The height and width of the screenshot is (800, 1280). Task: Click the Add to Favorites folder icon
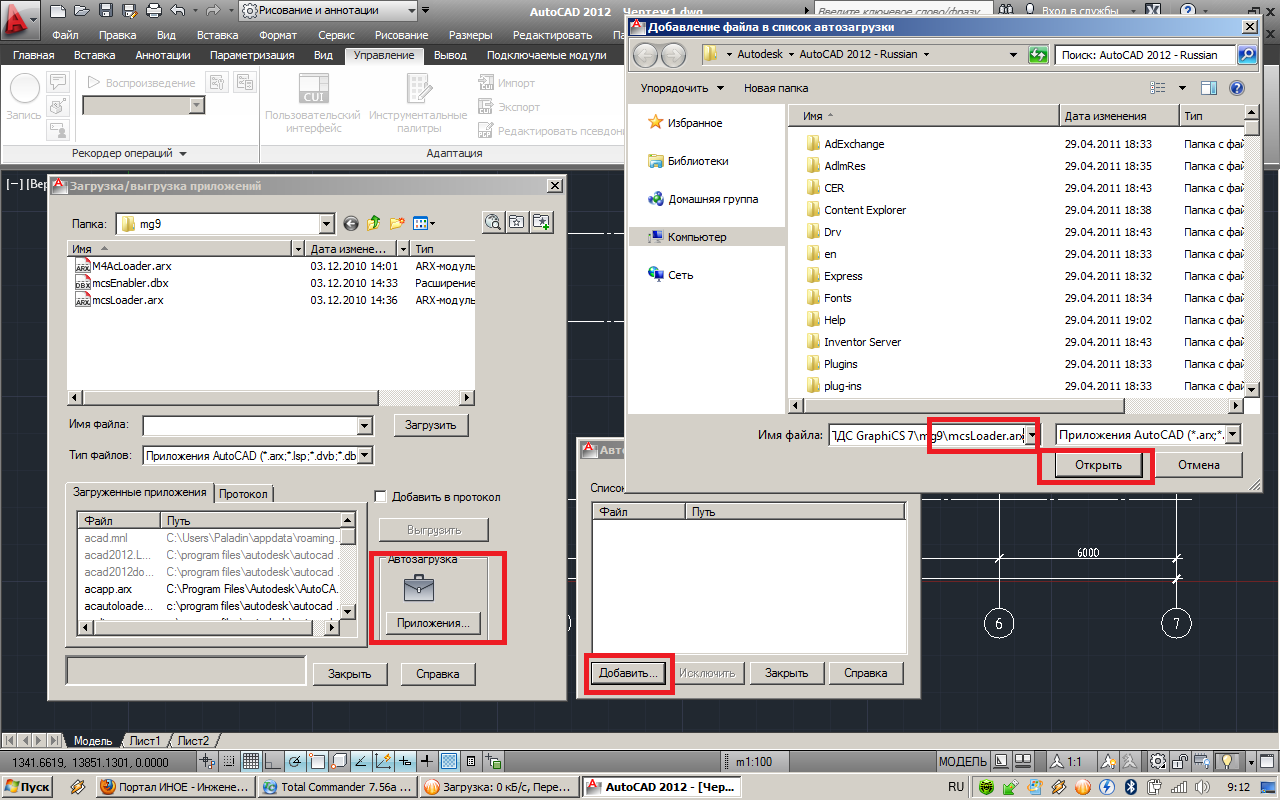click(541, 223)
